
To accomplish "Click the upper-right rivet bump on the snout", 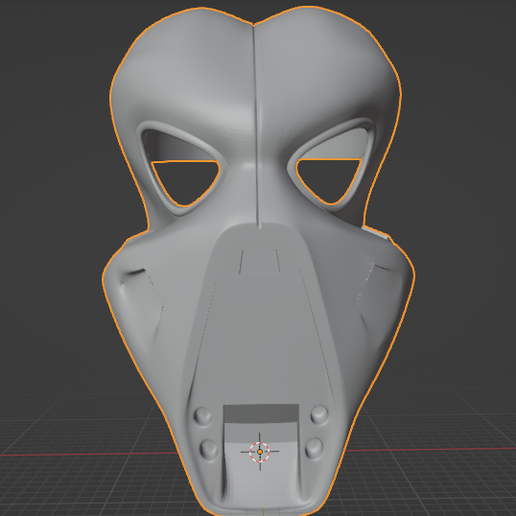I will 319,415.
